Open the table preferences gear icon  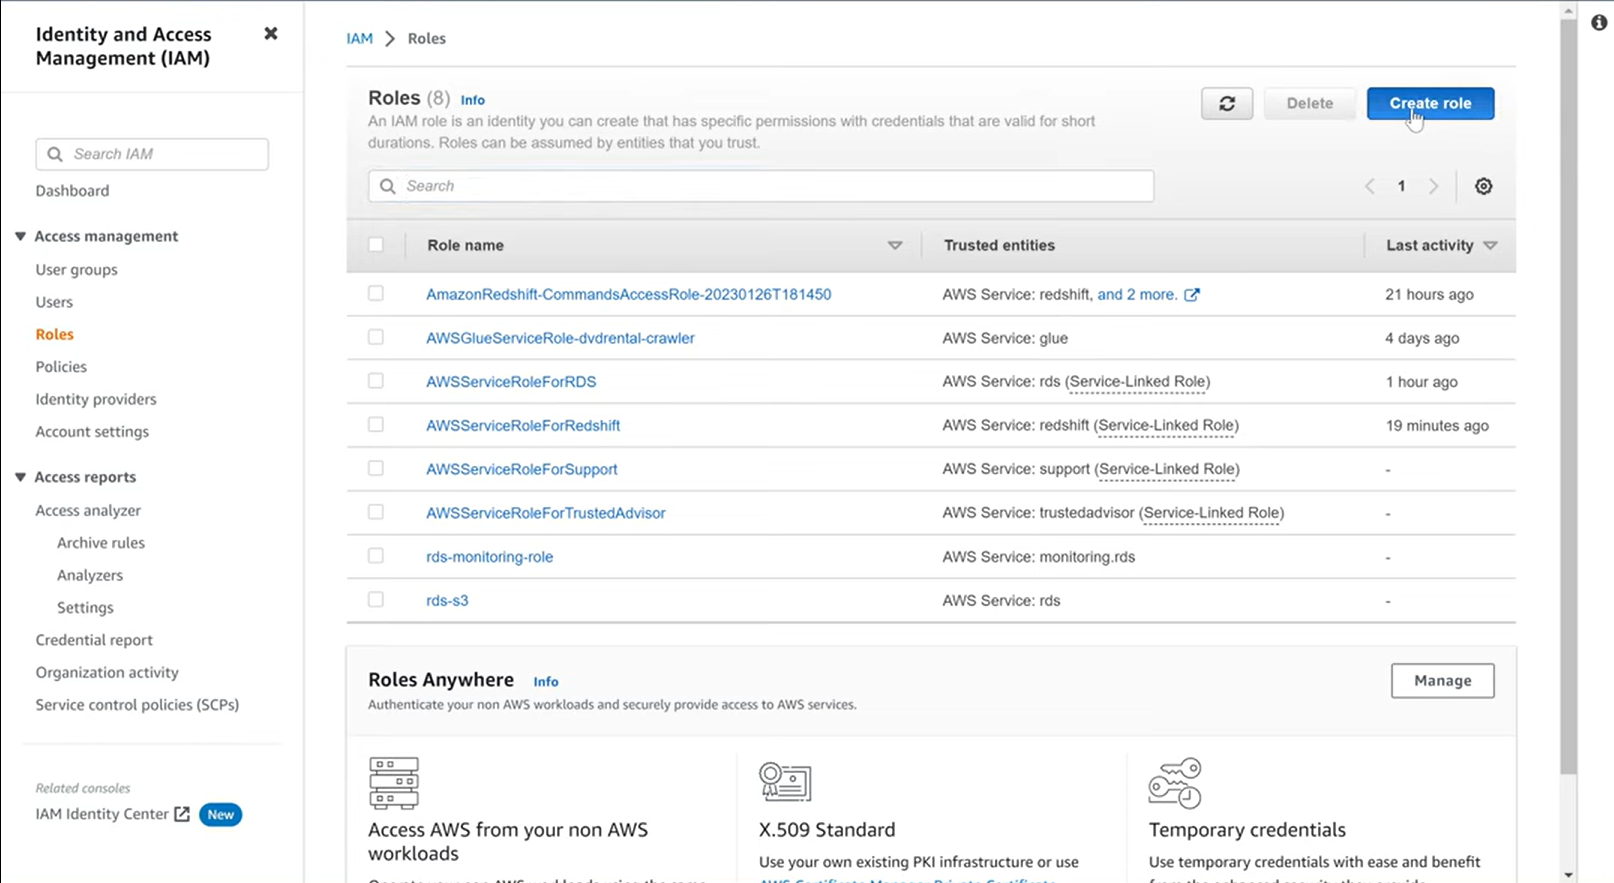(1484, 186)
